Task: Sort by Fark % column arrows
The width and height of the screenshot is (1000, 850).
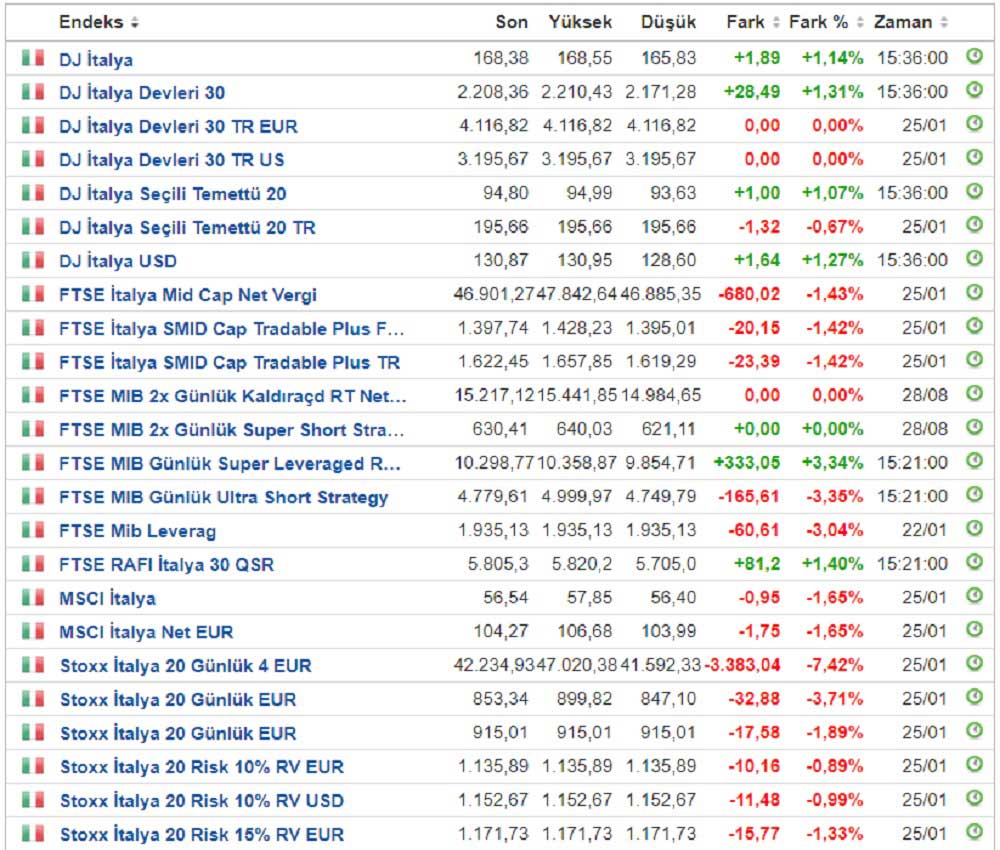Action: [x=860, y=23]
